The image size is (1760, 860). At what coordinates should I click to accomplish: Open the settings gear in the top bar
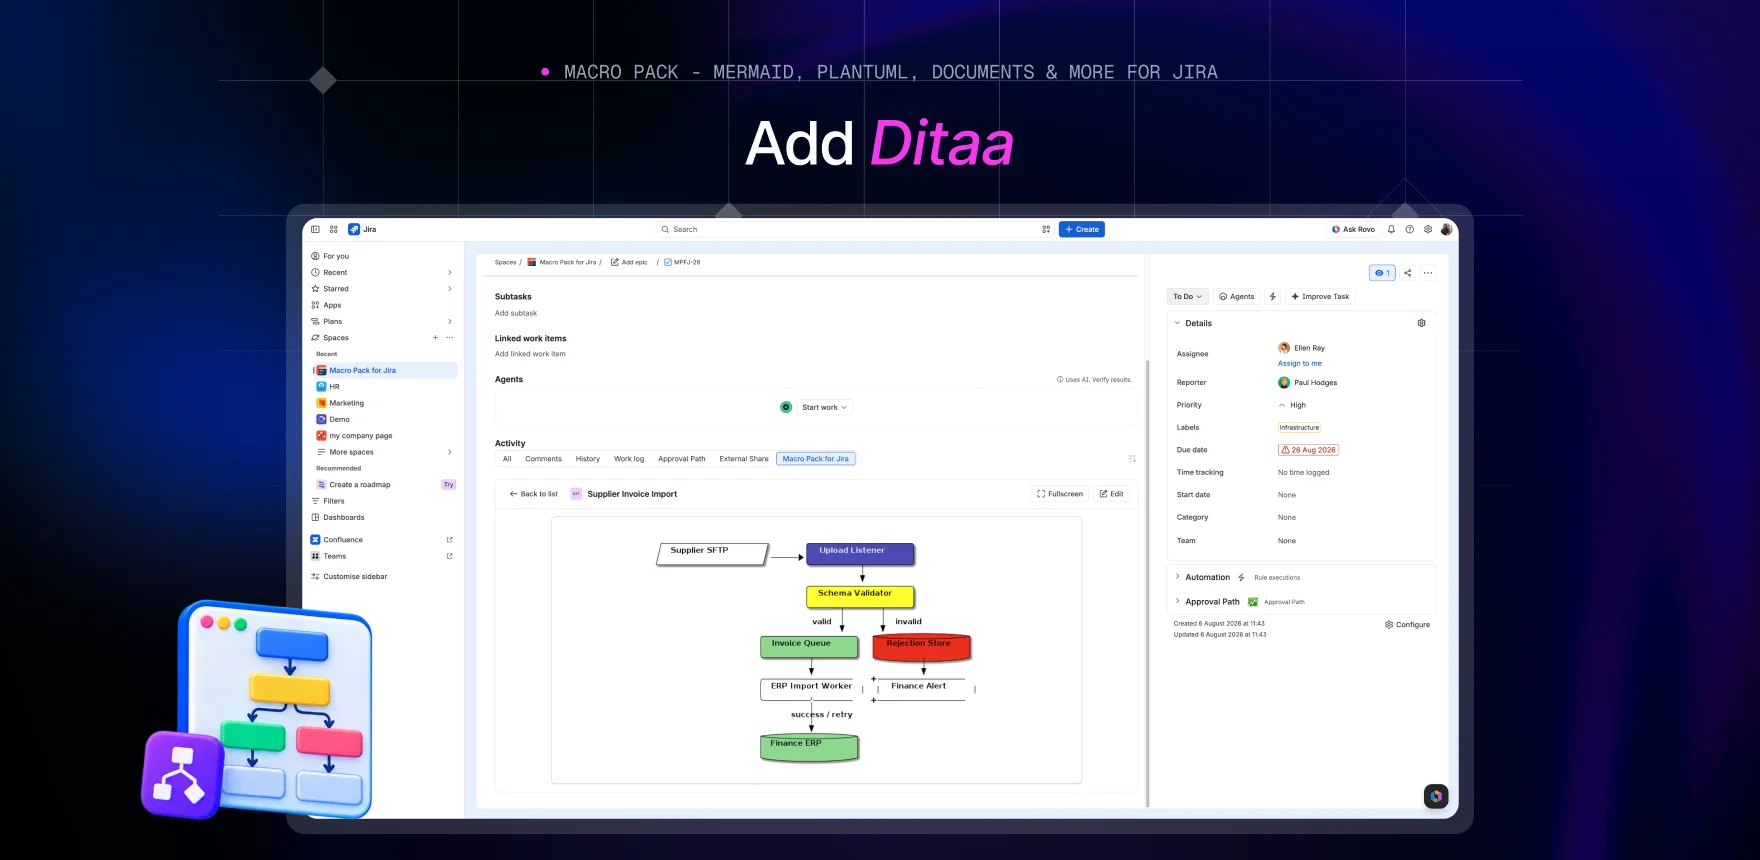(x=1428, y=229)
